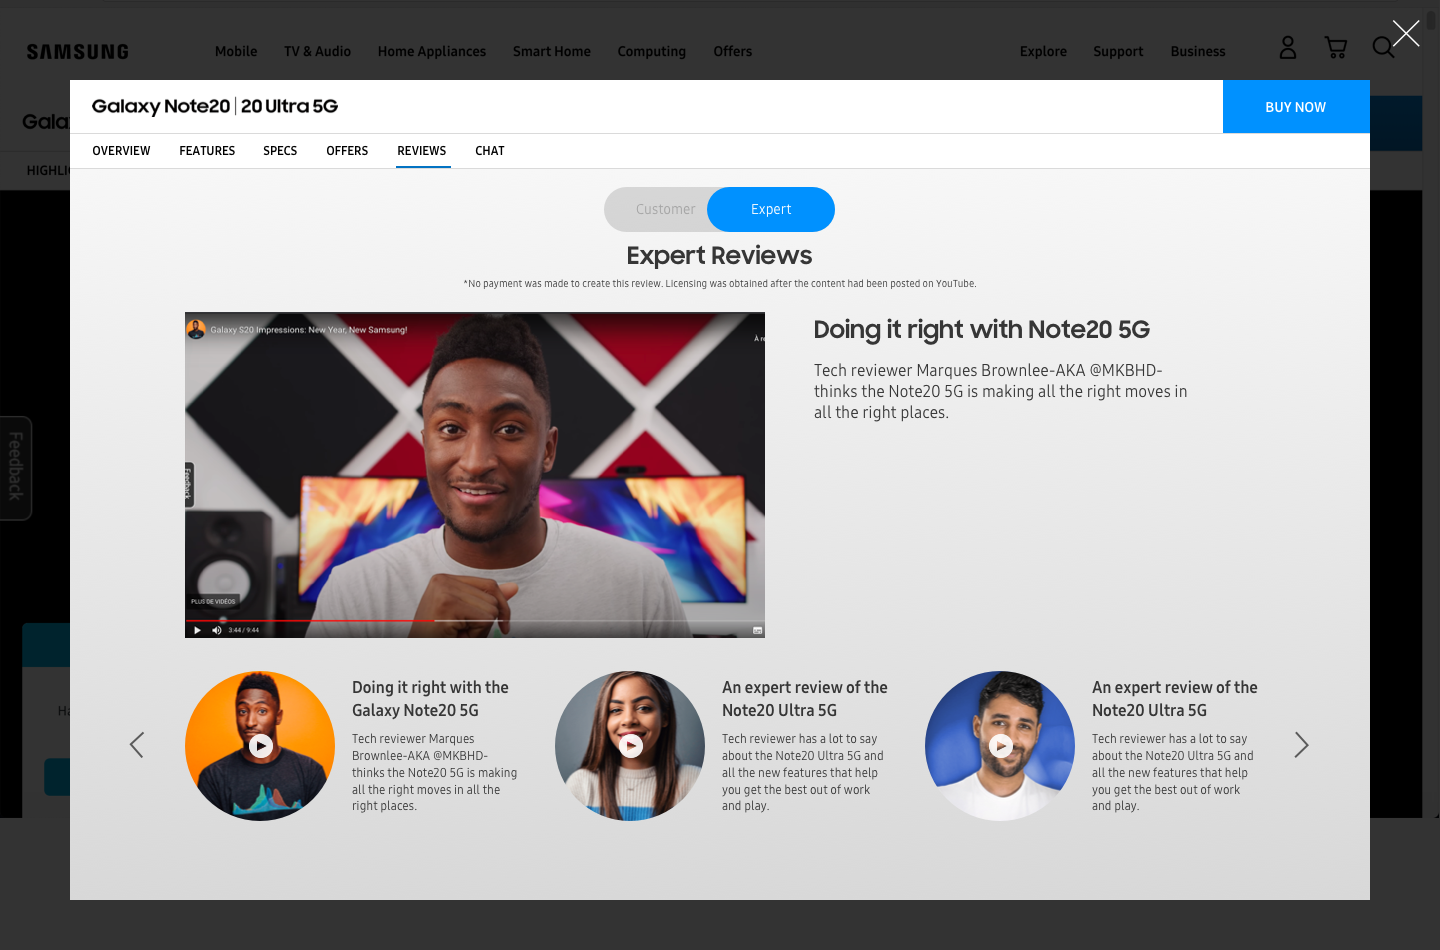Click the Explore link
Screen dimensions: 1440x950
(1043, 51)
